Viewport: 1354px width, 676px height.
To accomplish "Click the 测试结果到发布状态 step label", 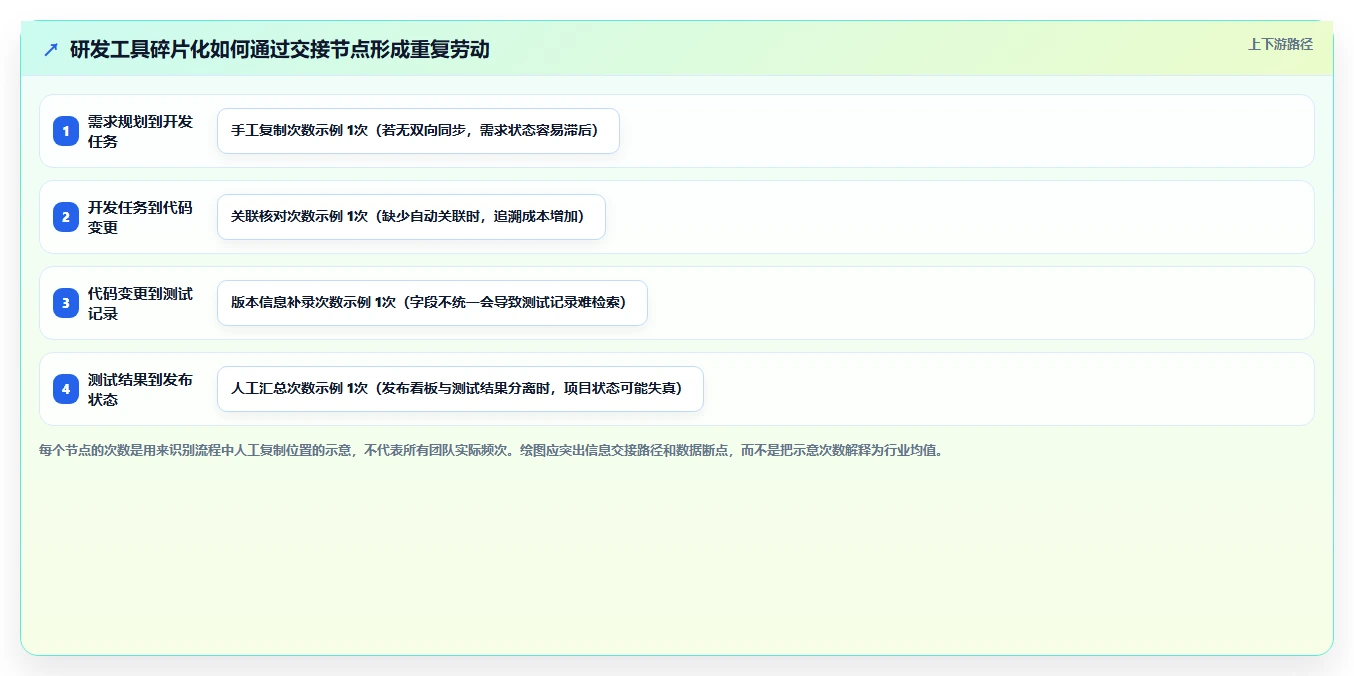I will click(141, 389).
